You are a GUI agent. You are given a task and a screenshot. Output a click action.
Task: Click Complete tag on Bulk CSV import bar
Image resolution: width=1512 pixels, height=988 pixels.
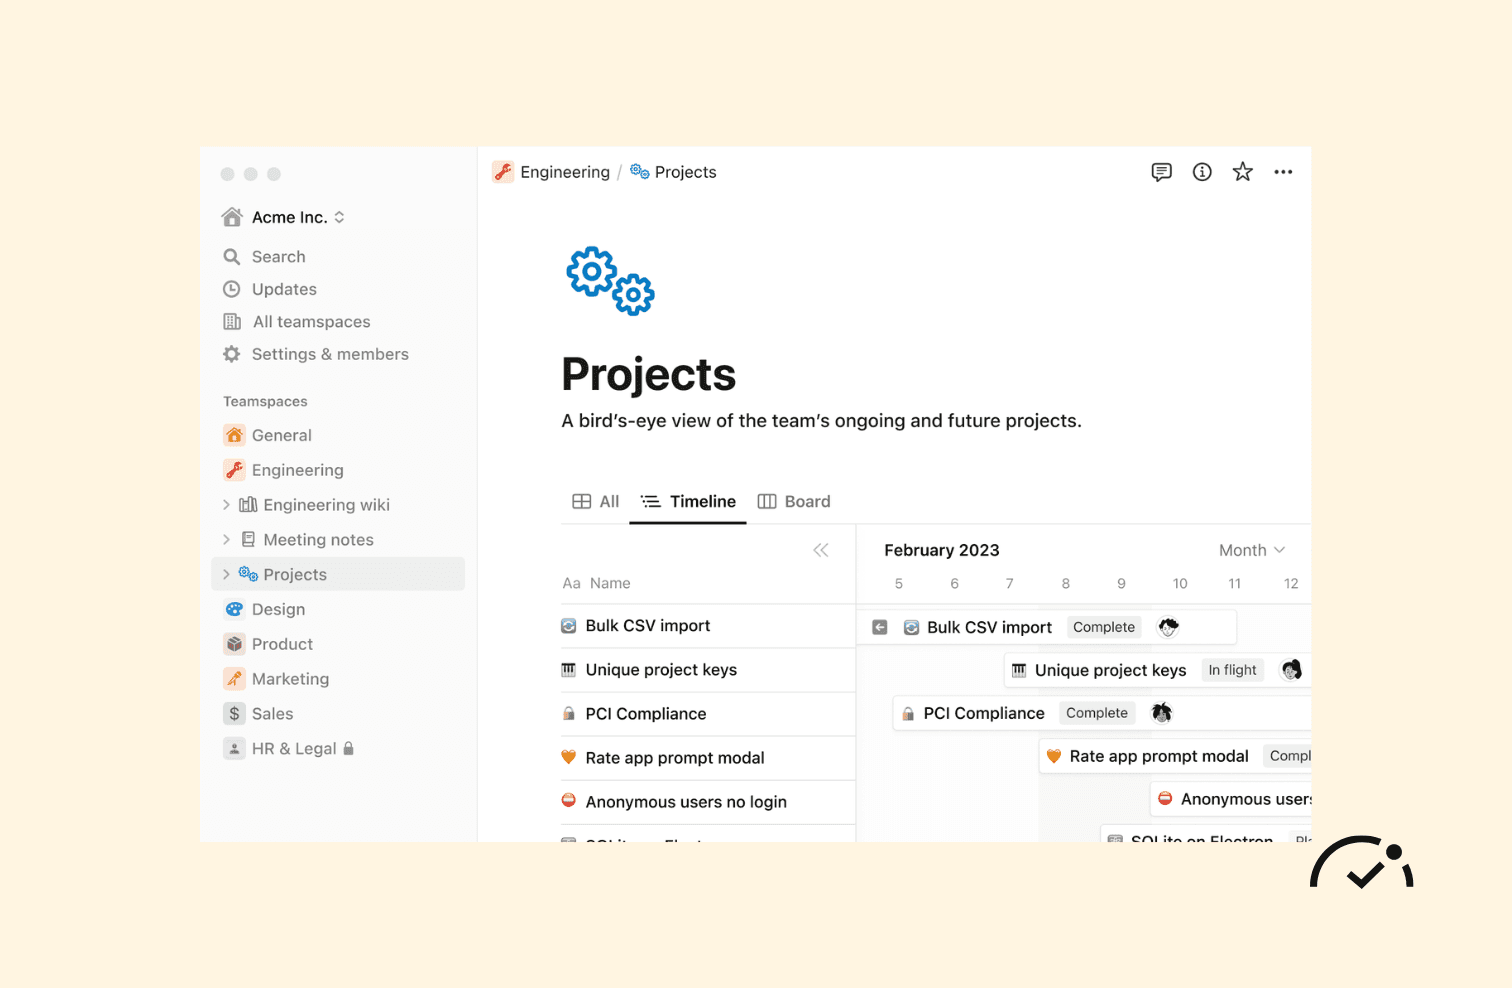point(1104,627)
